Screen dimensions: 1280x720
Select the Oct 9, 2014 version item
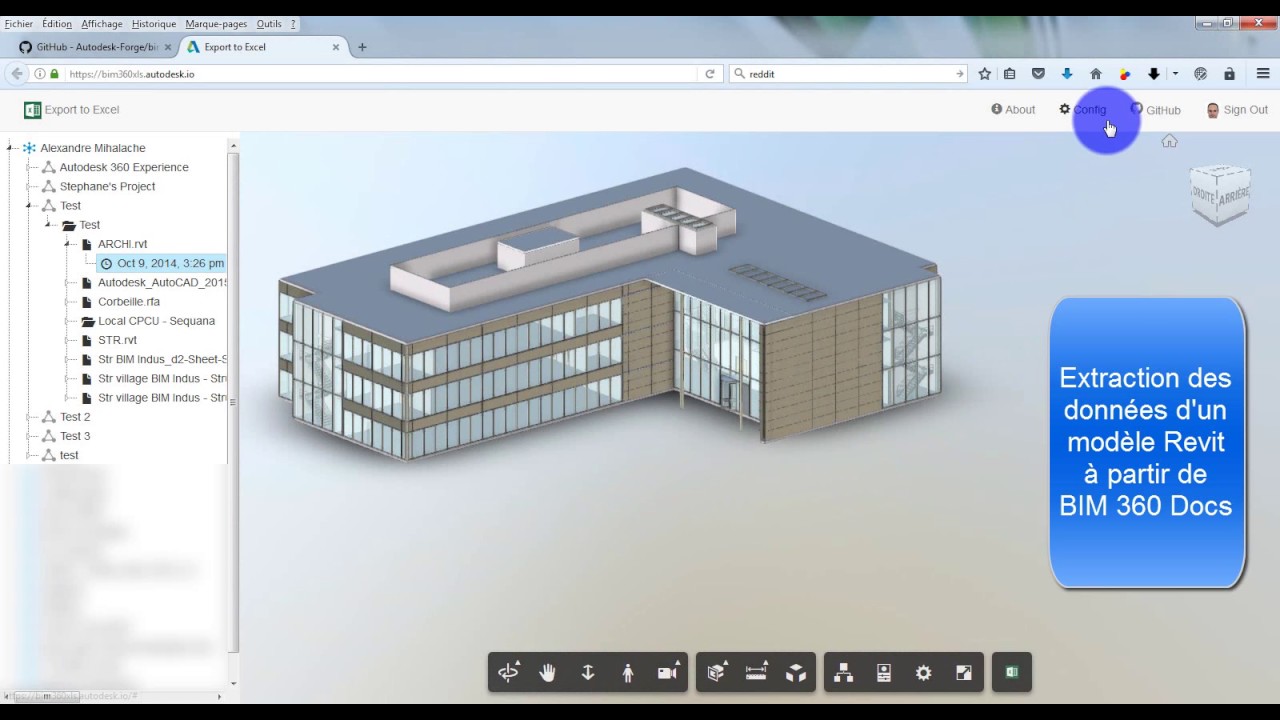tap(161, 263)
